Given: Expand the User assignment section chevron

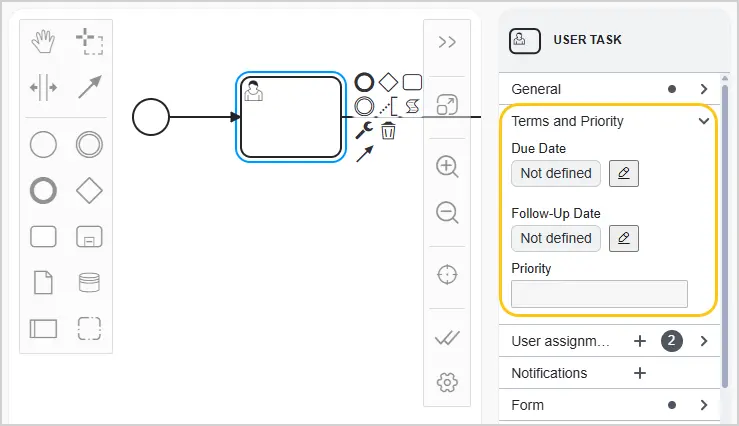Looking at the screenshot, I should coord(704,341).
